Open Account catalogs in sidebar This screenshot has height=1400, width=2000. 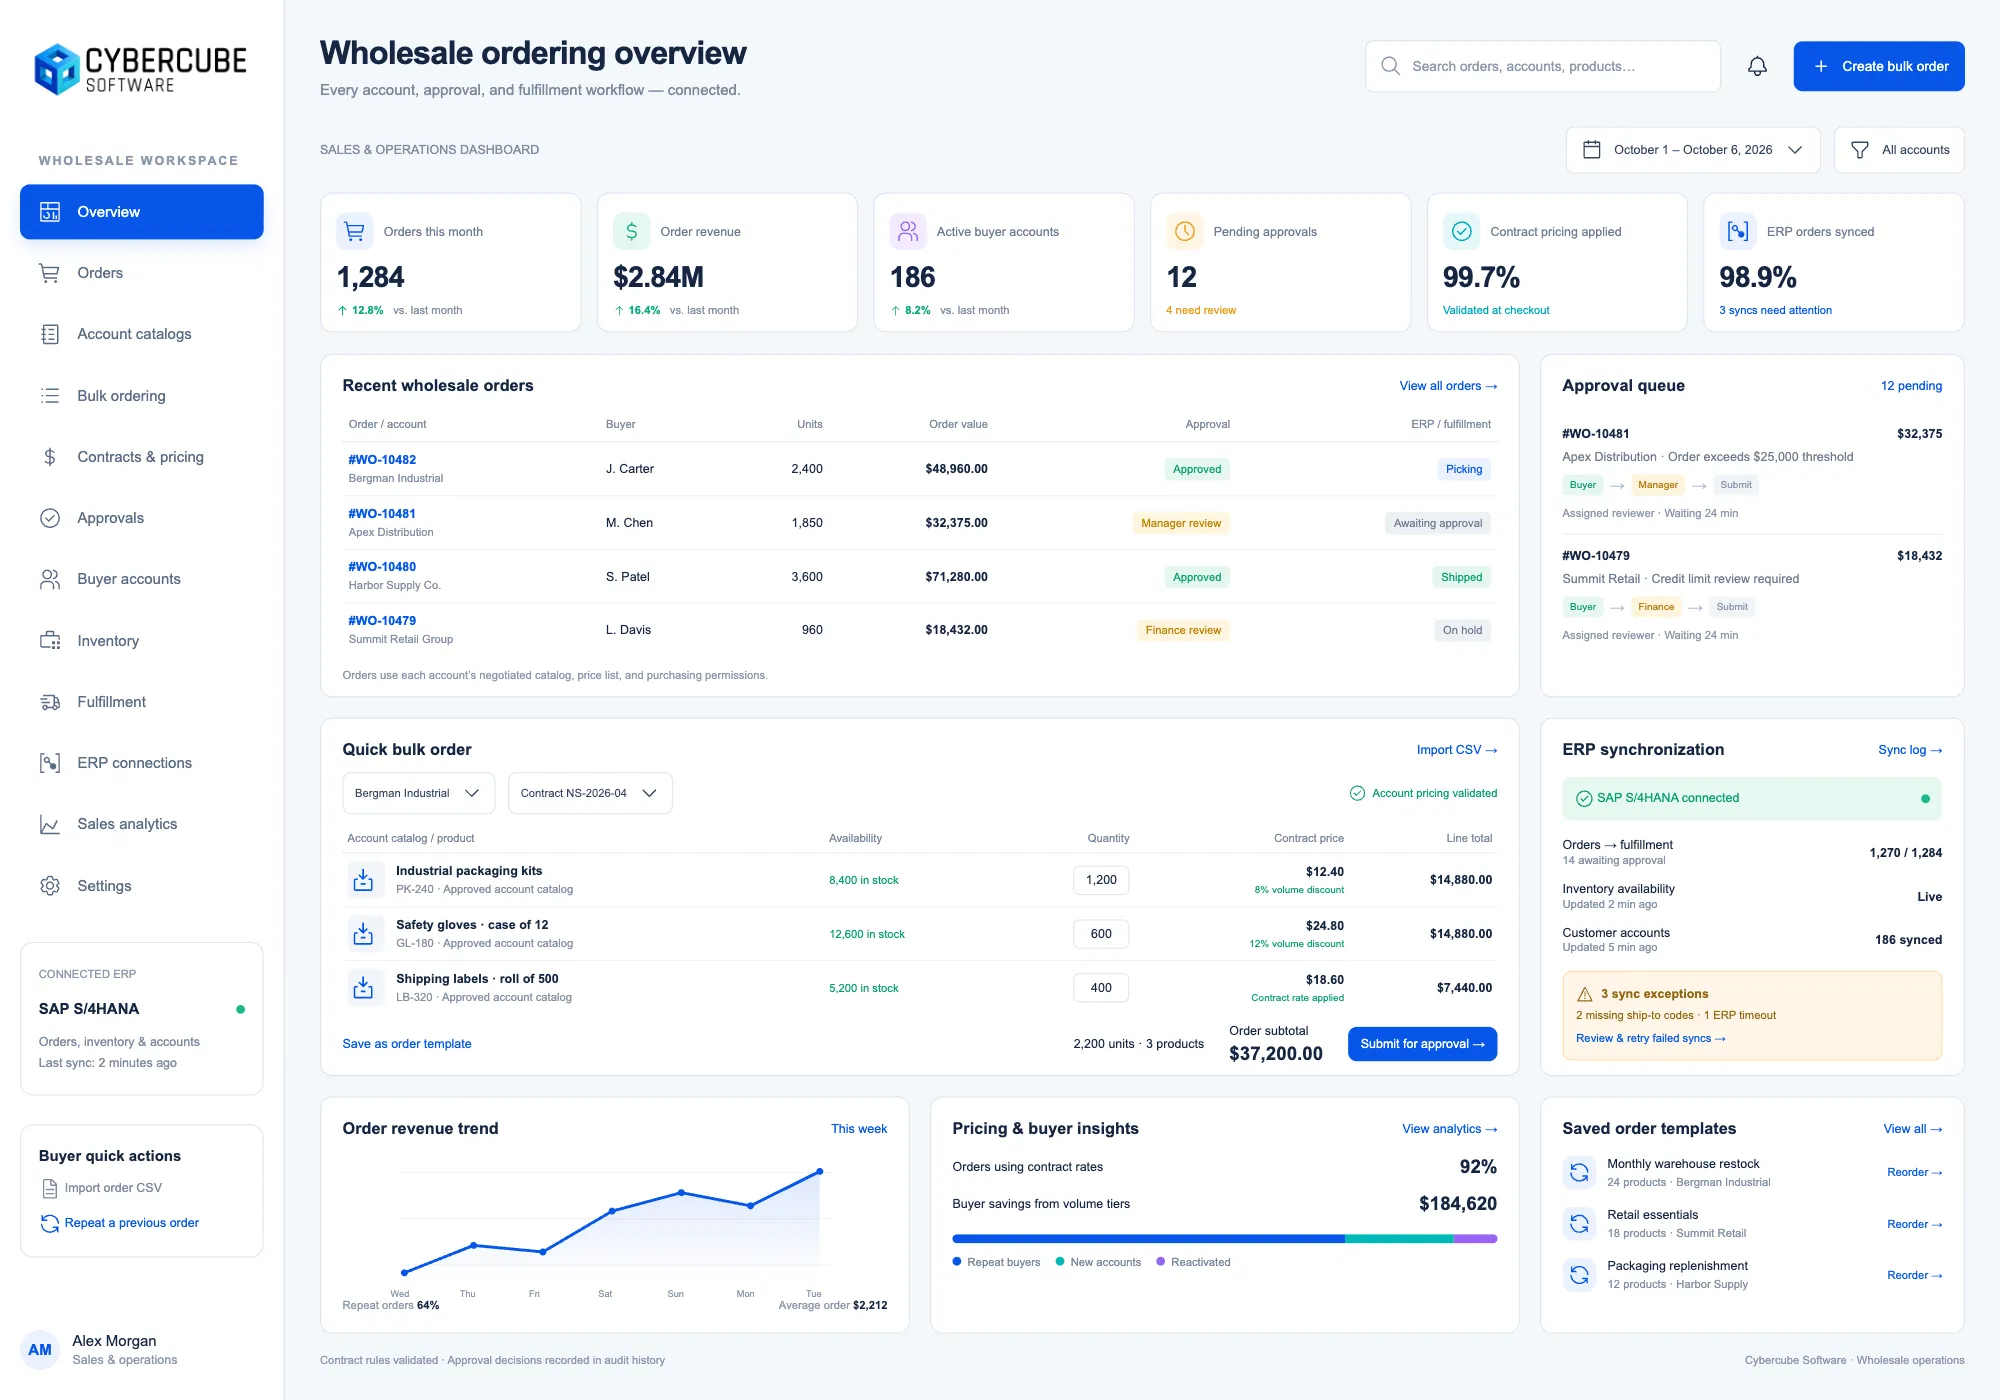(x=142, y=334)
